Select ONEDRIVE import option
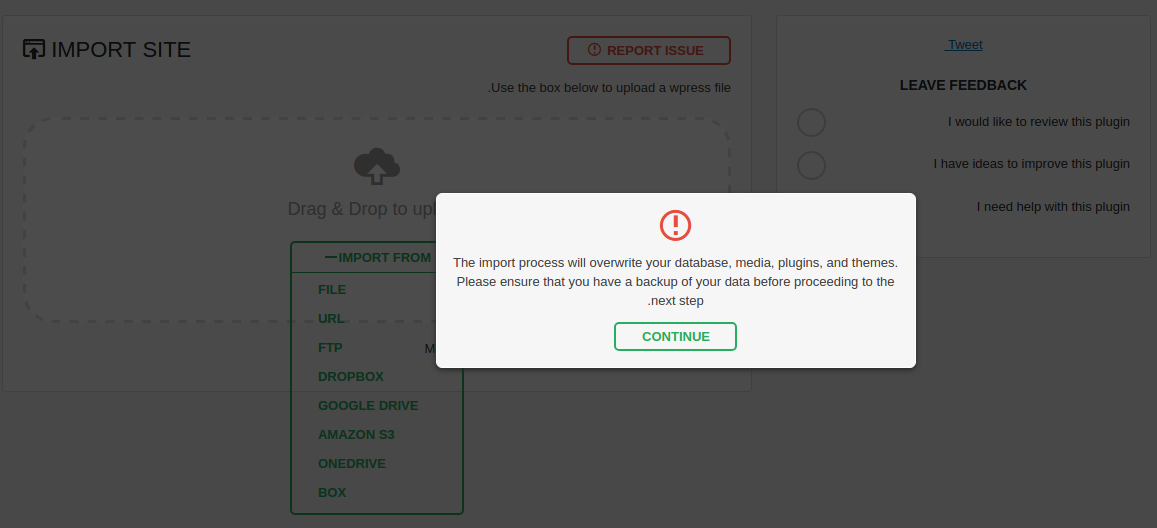This screenshot has height=528, width=1157. tap(352, 464)
